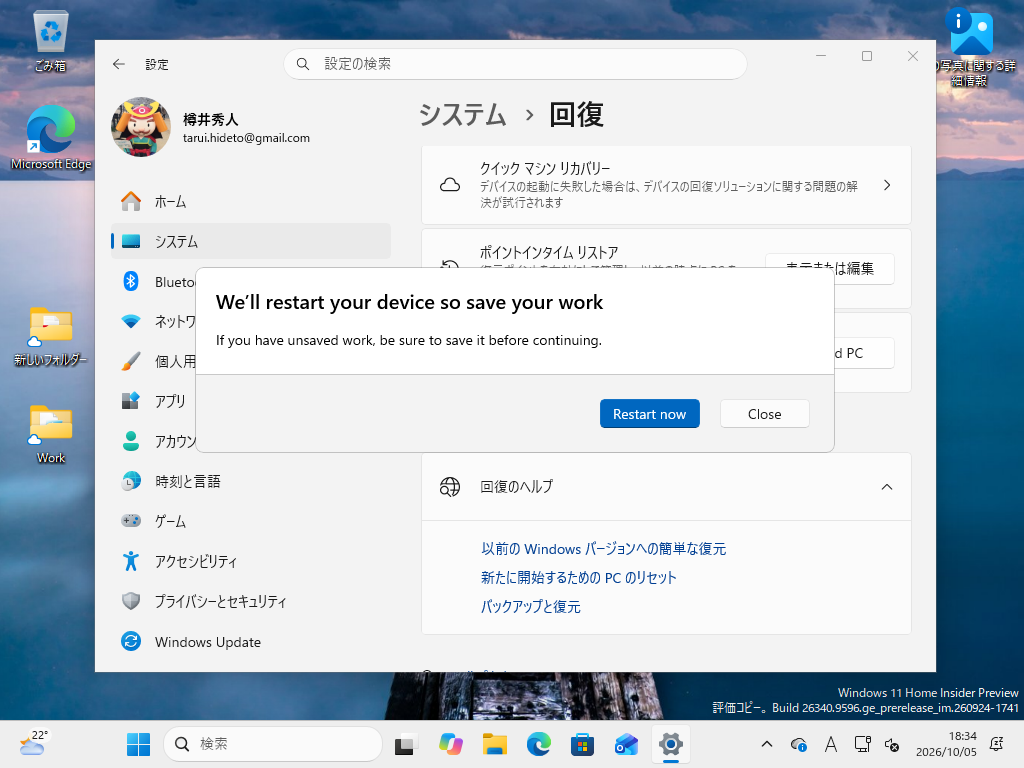Go back with Settings back arrow
This screenshot has height=768, width=1024.
click(119, 64)
